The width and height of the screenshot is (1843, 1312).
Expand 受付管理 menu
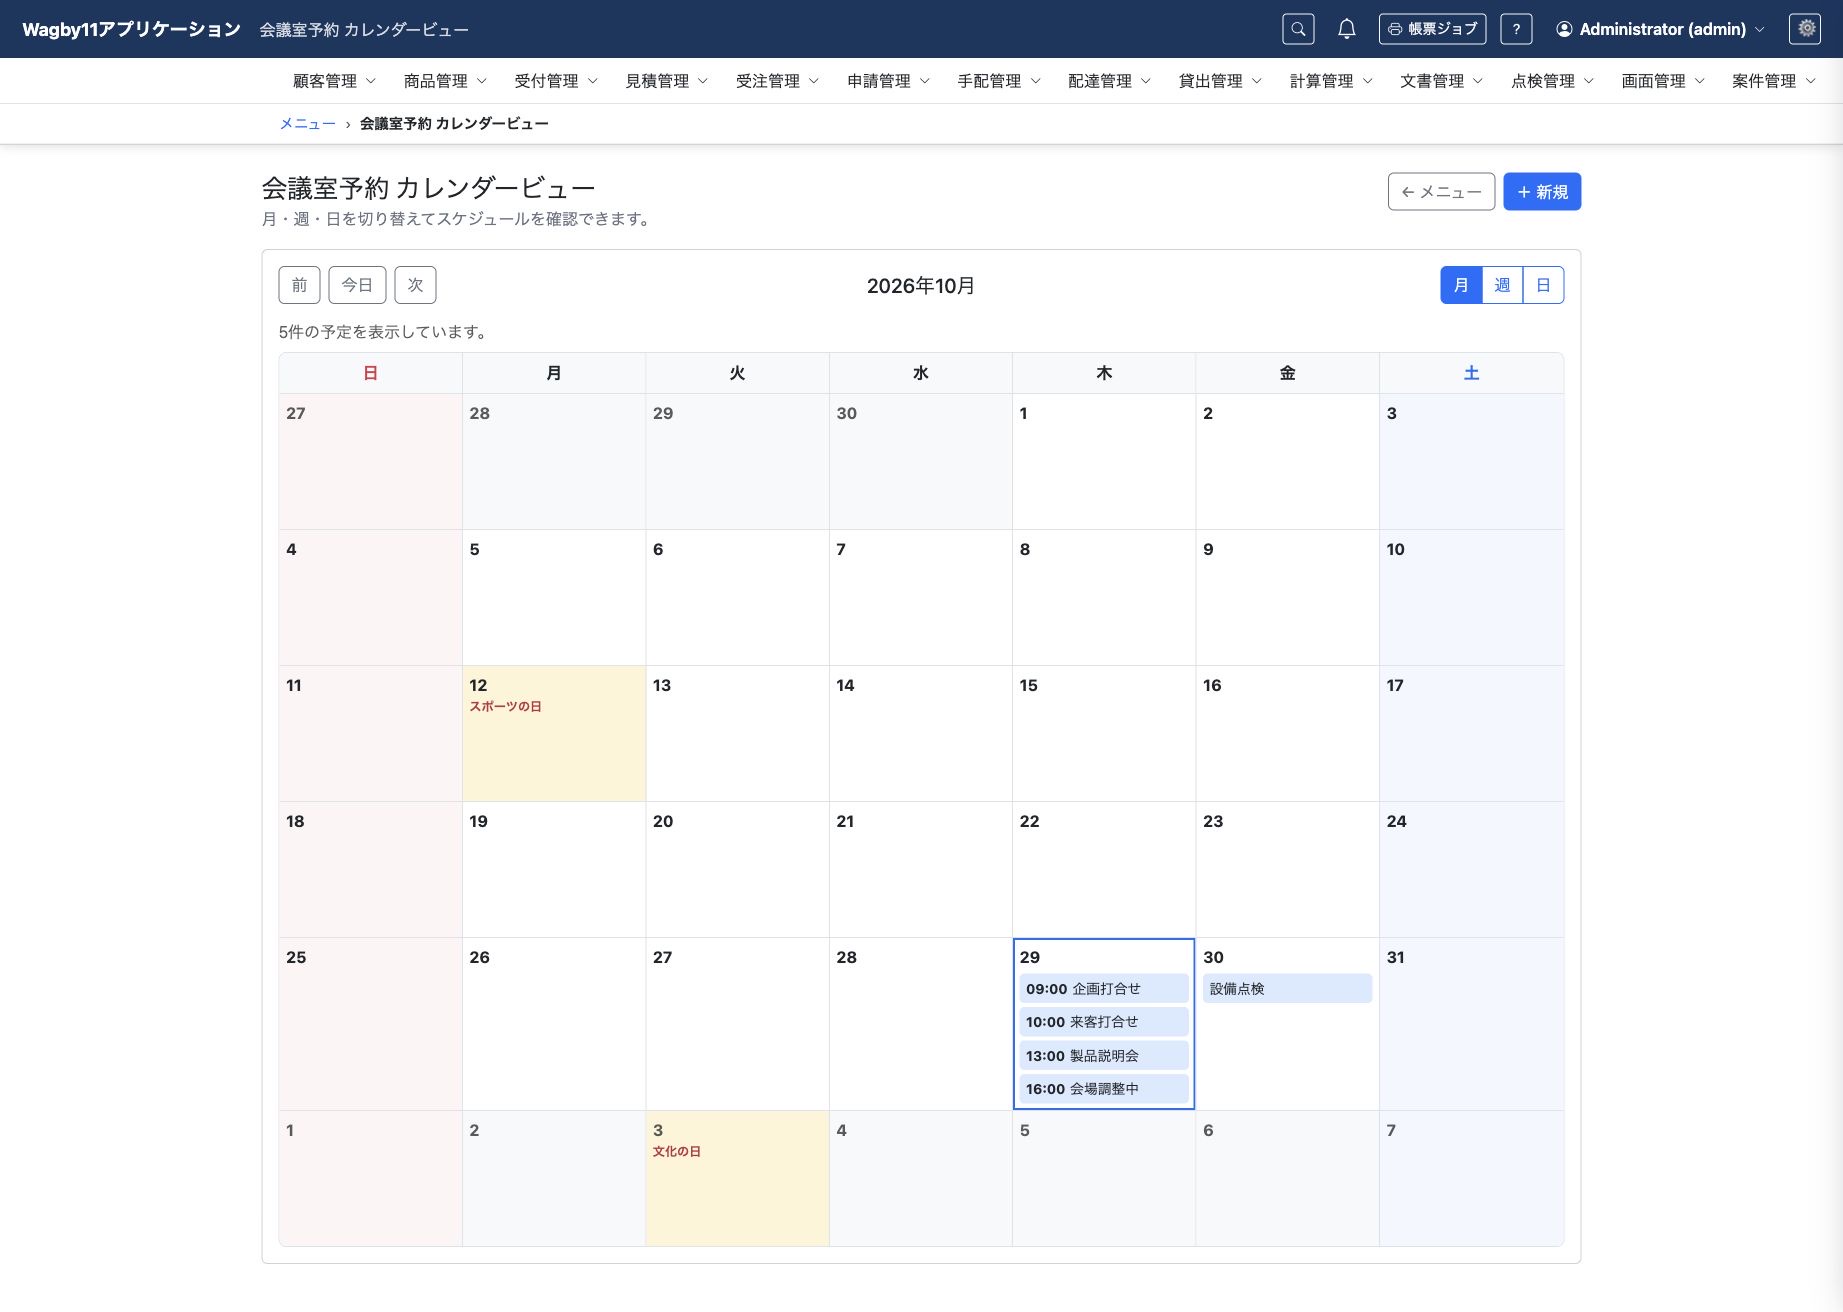coord(556,81)
